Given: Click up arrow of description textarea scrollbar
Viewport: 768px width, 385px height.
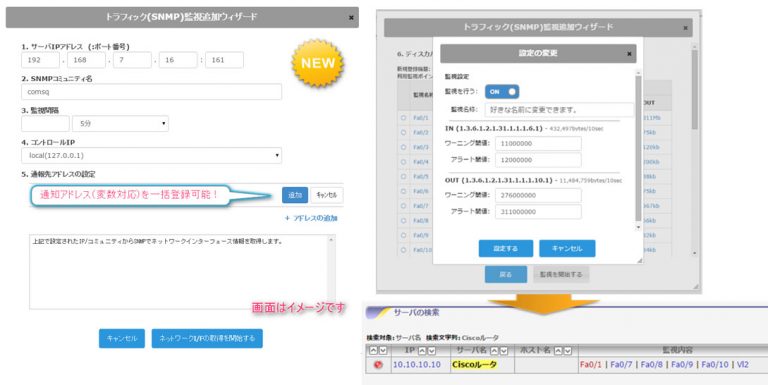Looking at the screenshot, I should 332,240.
